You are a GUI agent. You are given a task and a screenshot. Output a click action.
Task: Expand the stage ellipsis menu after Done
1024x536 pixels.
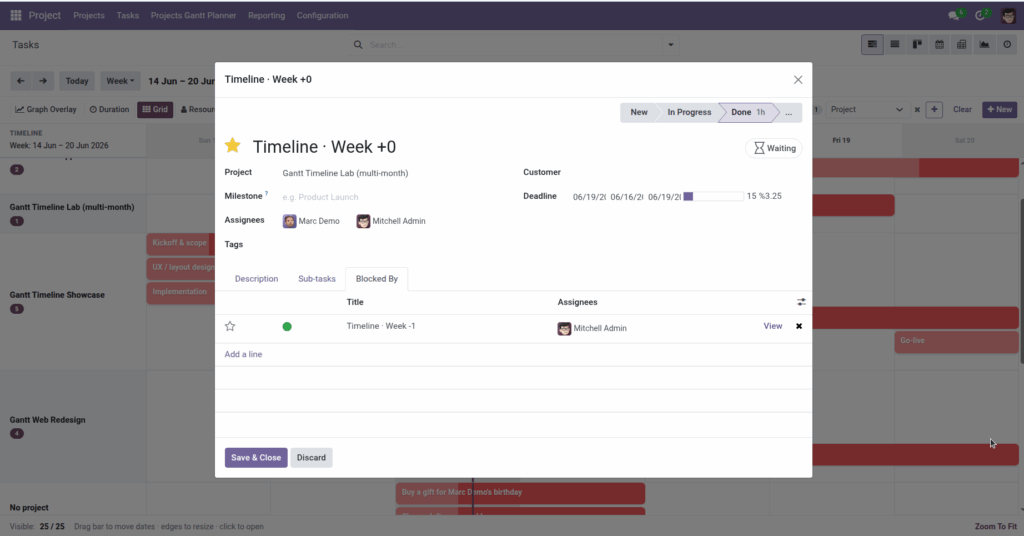click(790, 112)
